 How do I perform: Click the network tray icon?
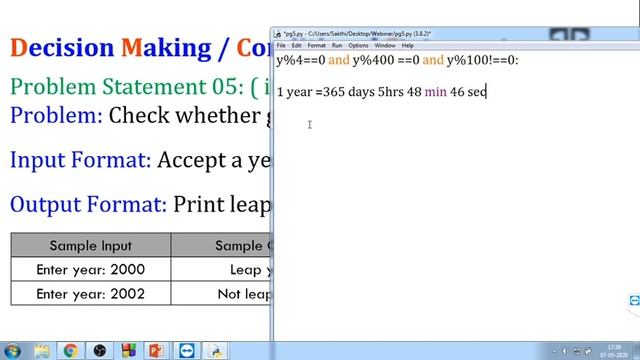point(577,351)
